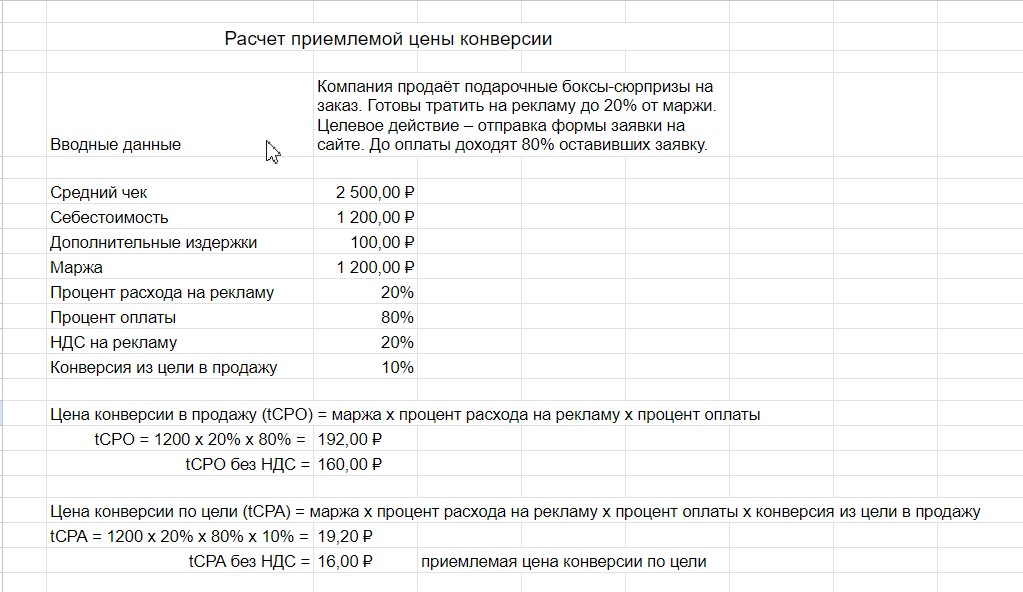Select the "tCPA = 1200 x 20% x 80% x 10% =" cell
1023x592 pixels.
[x=180, y=536]
